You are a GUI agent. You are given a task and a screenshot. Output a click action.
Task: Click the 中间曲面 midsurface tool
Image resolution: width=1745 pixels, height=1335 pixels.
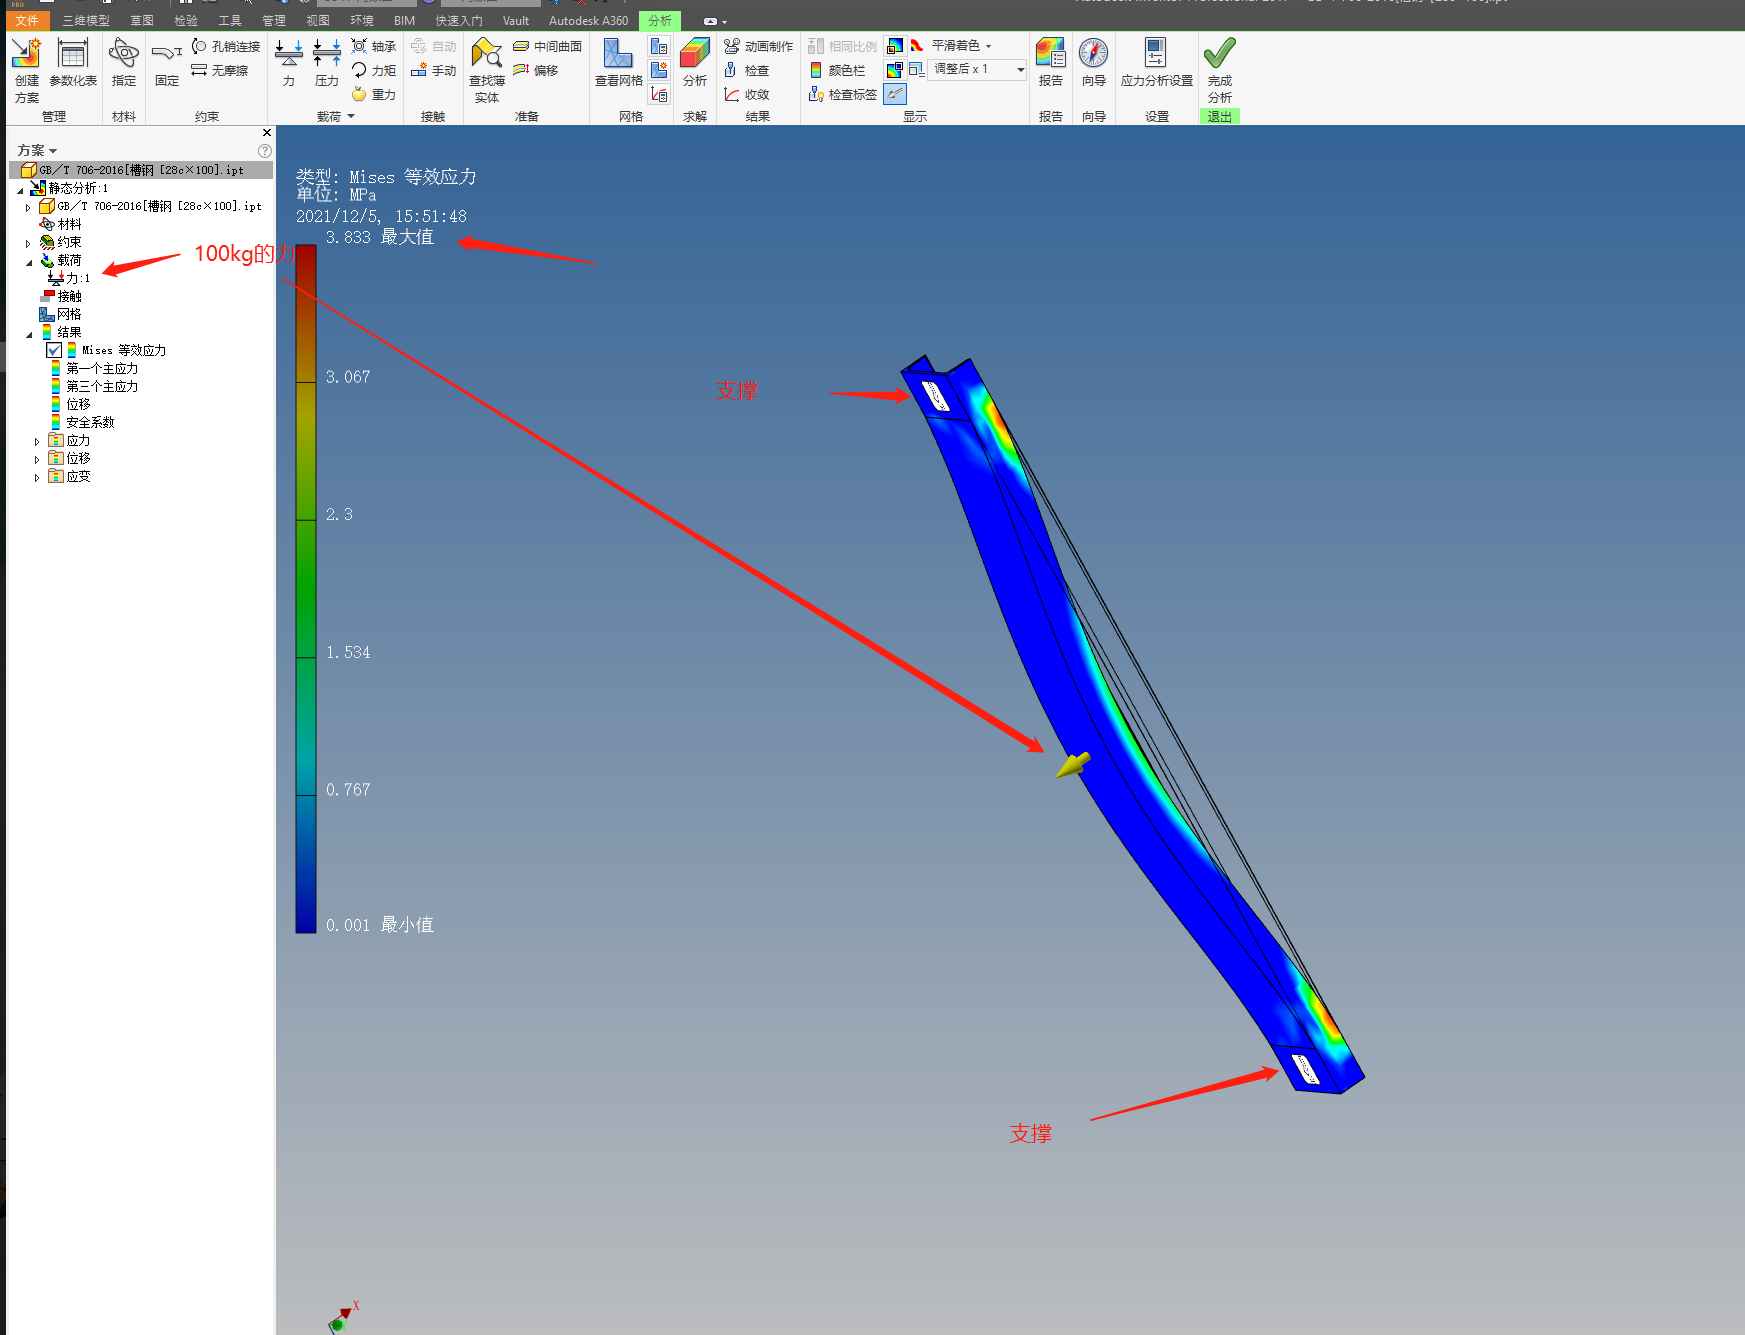pyautogui.click(x=548, y=46)
